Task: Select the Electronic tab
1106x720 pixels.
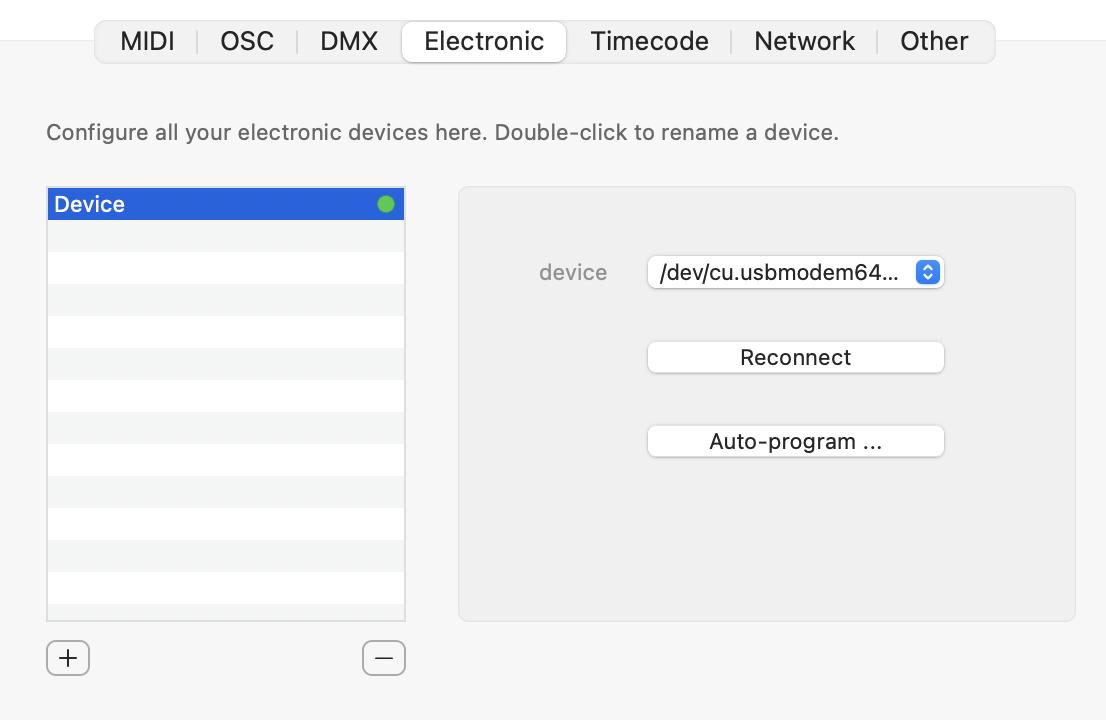Action: (x=484, y=42)
